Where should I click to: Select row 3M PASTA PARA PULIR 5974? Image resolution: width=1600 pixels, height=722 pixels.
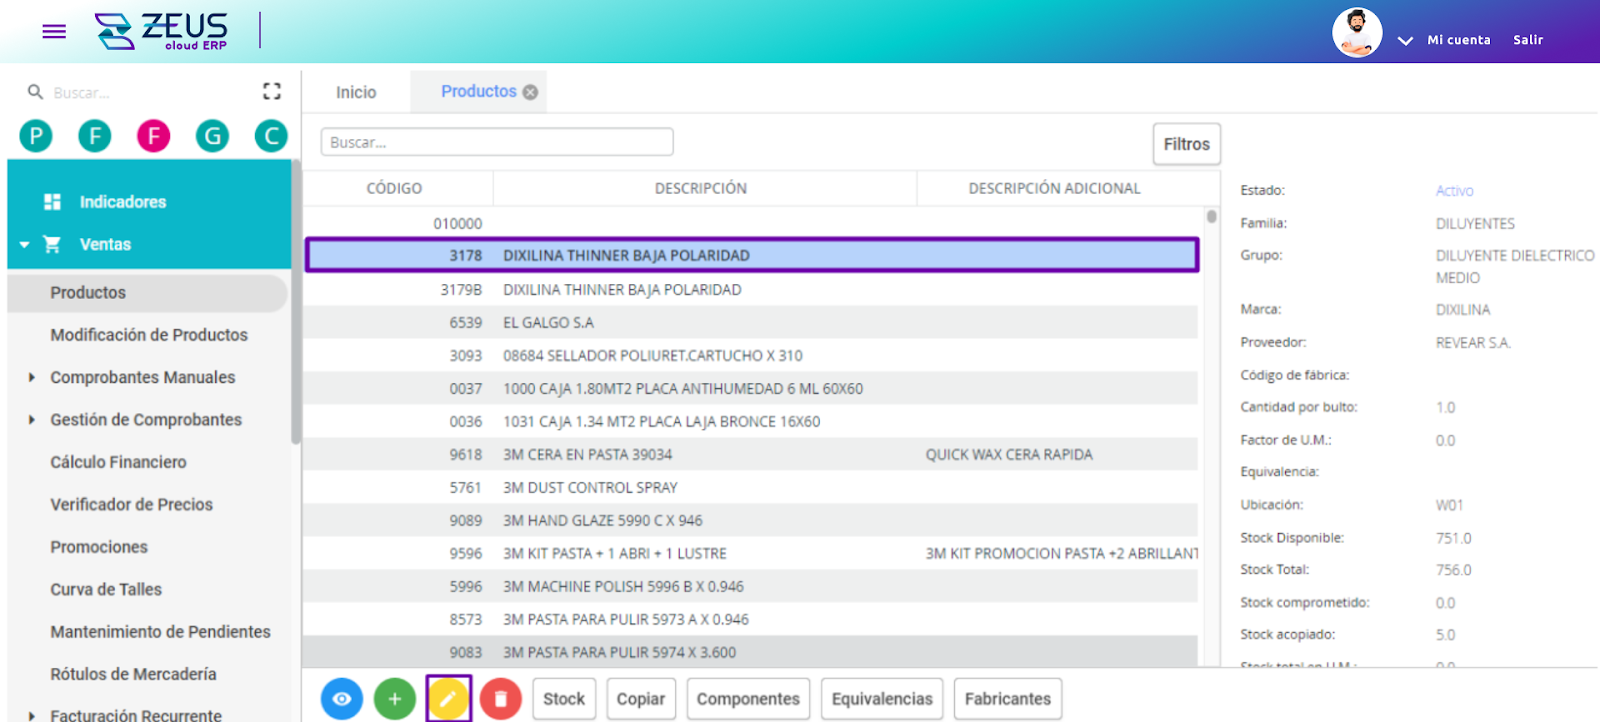tap(751, 652)
